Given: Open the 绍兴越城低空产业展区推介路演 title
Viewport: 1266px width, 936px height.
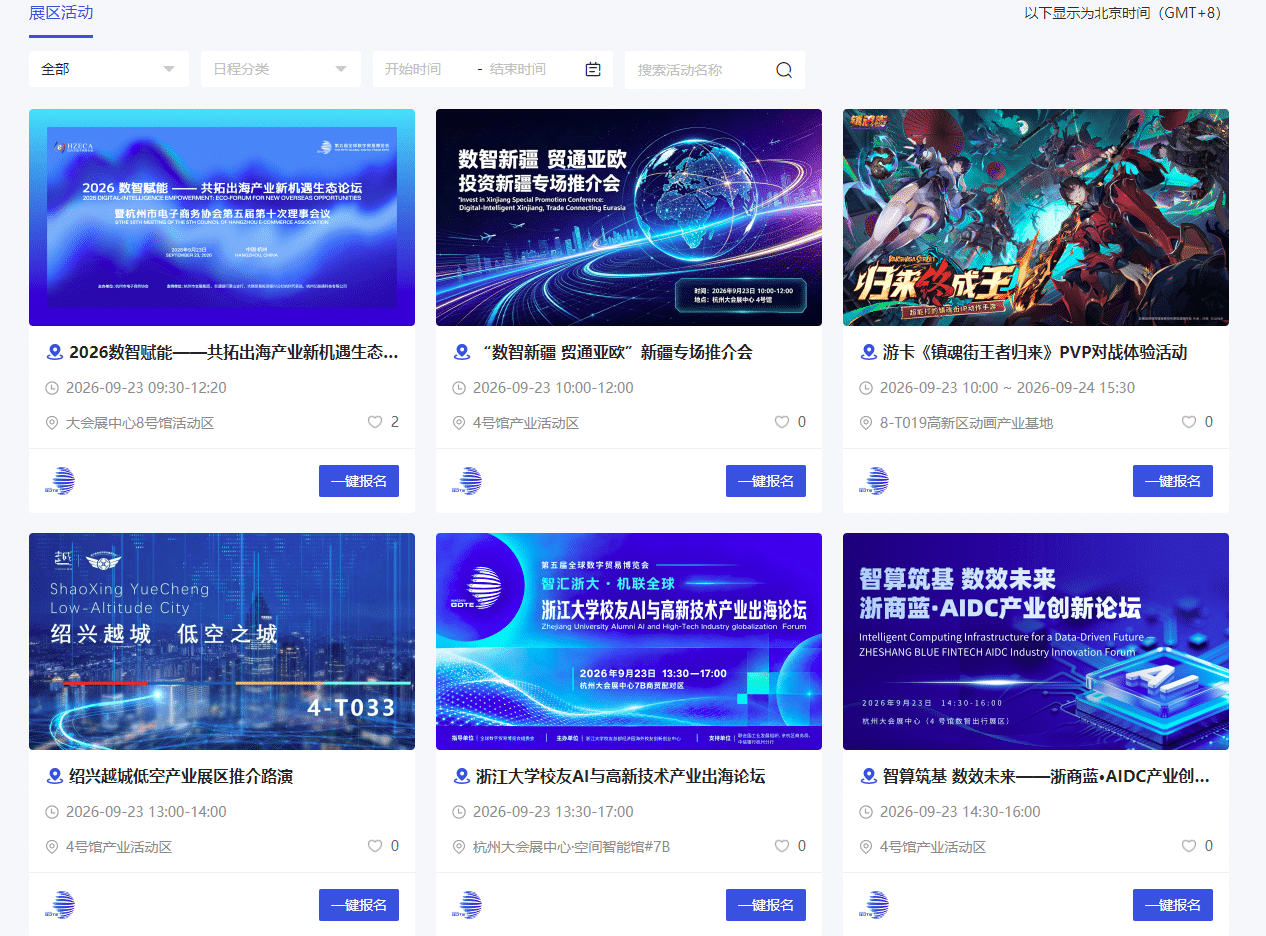Looking at the screenshot, I should coord(181,776).
